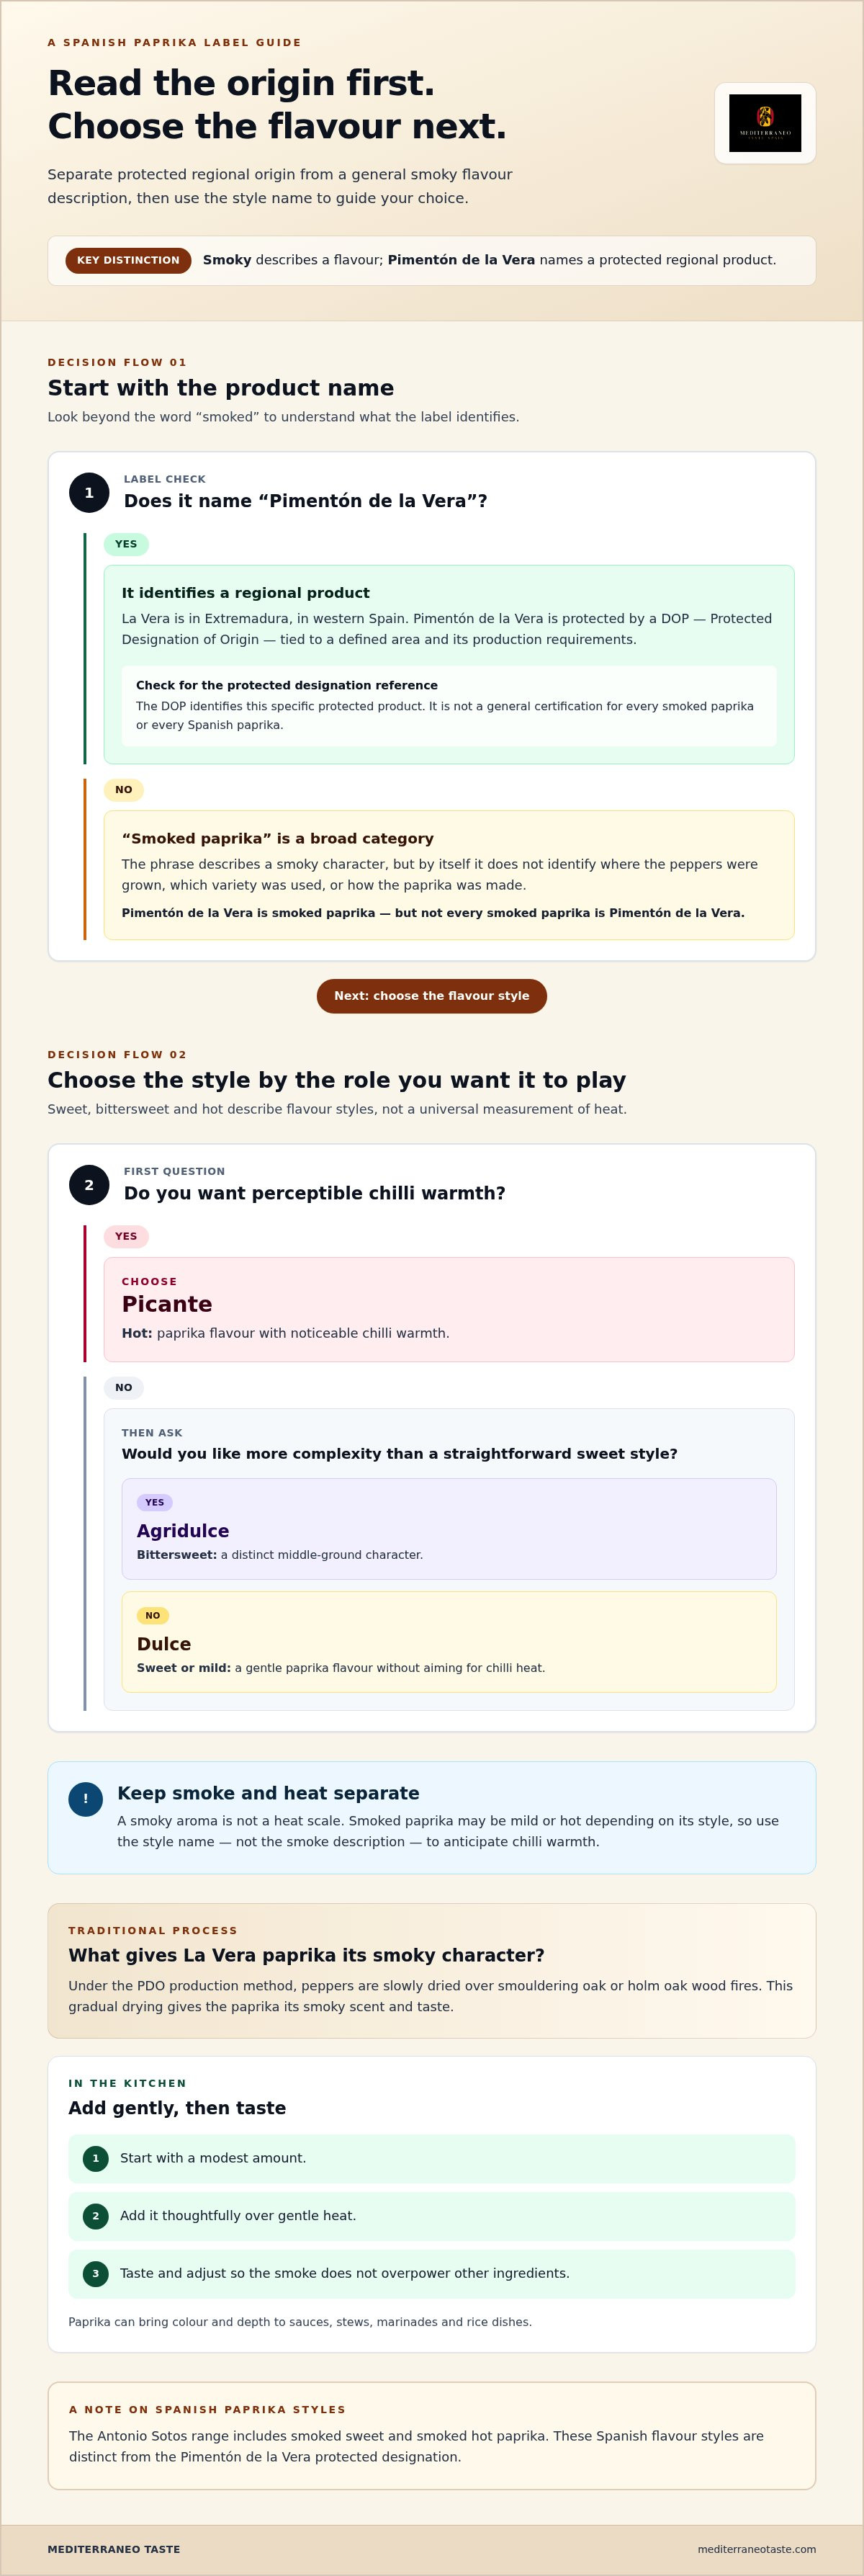Select the NO pill above Smoked paprika box

point(124,790)
